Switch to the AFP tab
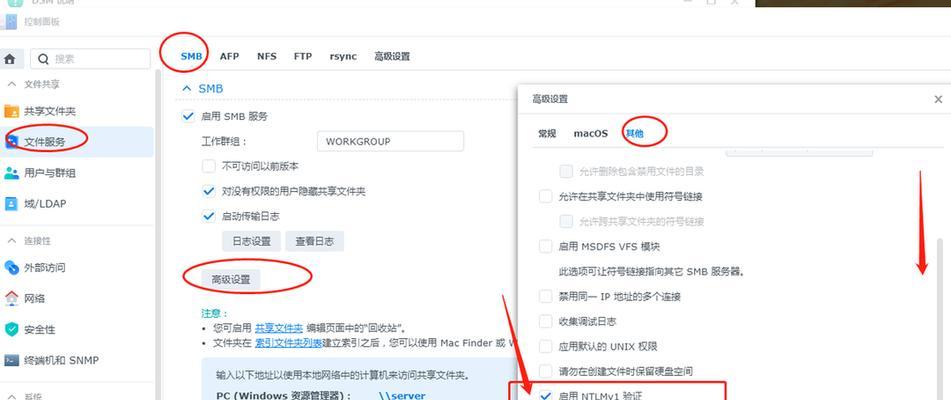This screenshot has width=951, height=400. coord(229,56)
